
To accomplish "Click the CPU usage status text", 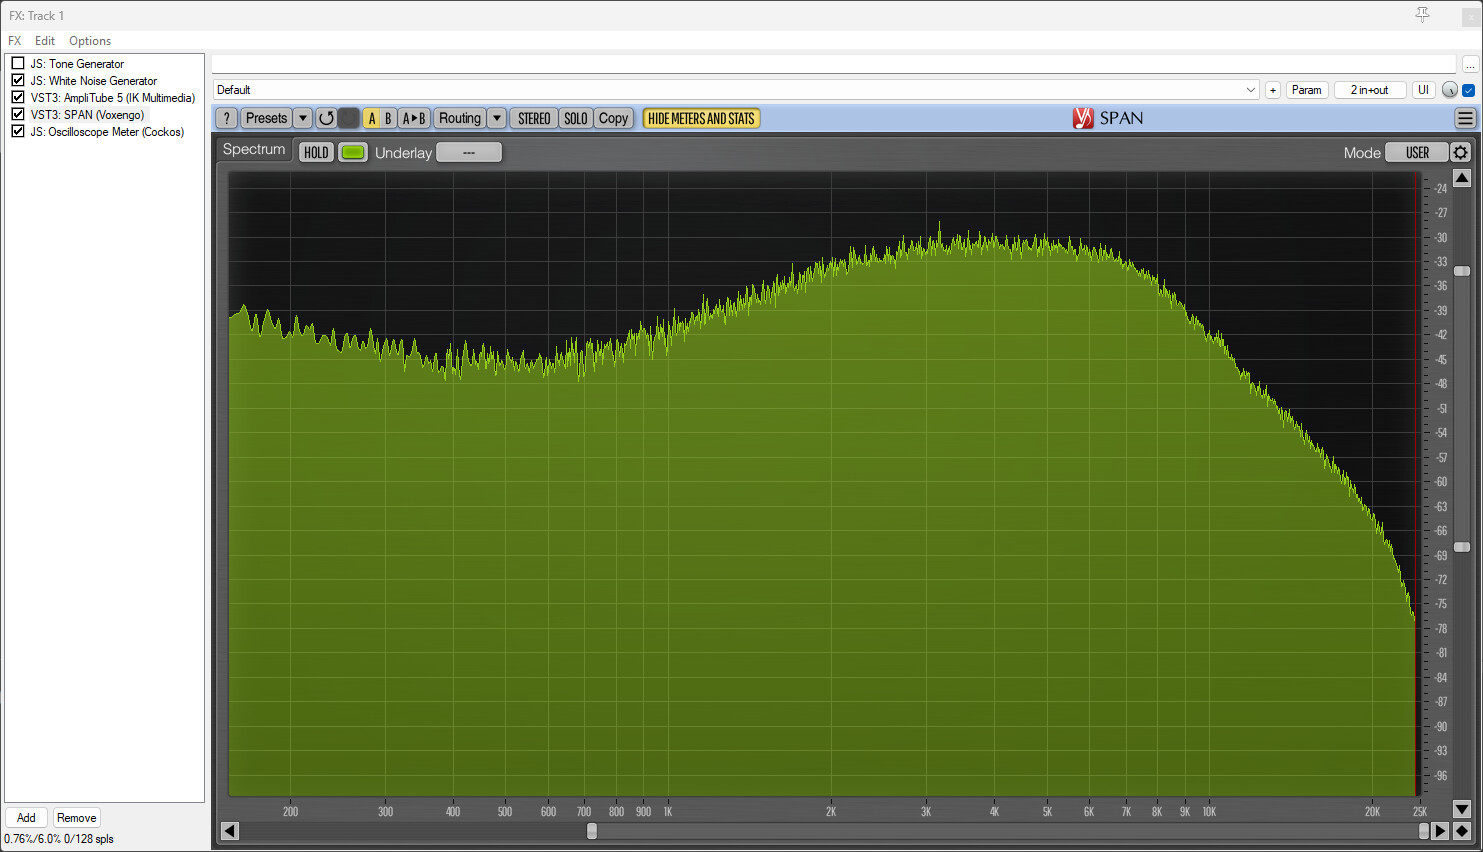I will (59, 839).
